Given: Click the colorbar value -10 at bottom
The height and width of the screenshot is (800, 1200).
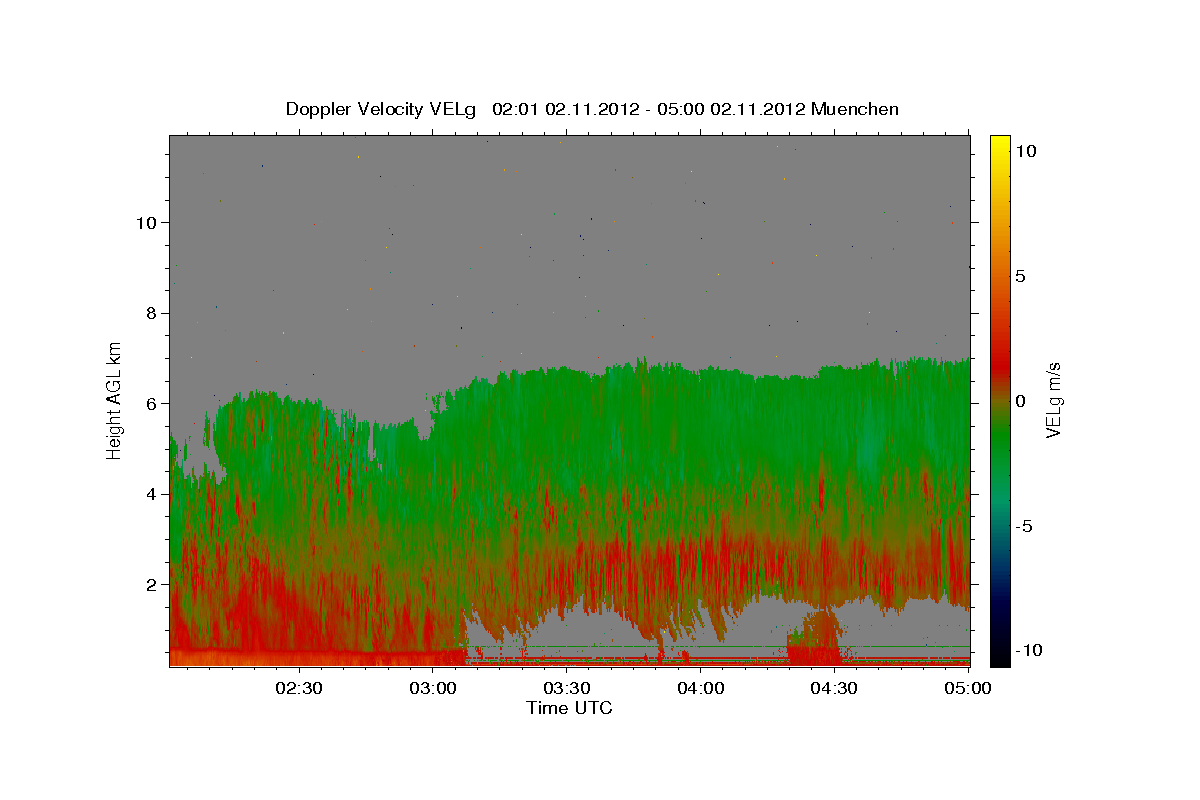Looking at the screenshot, I should pos(1030,650).
